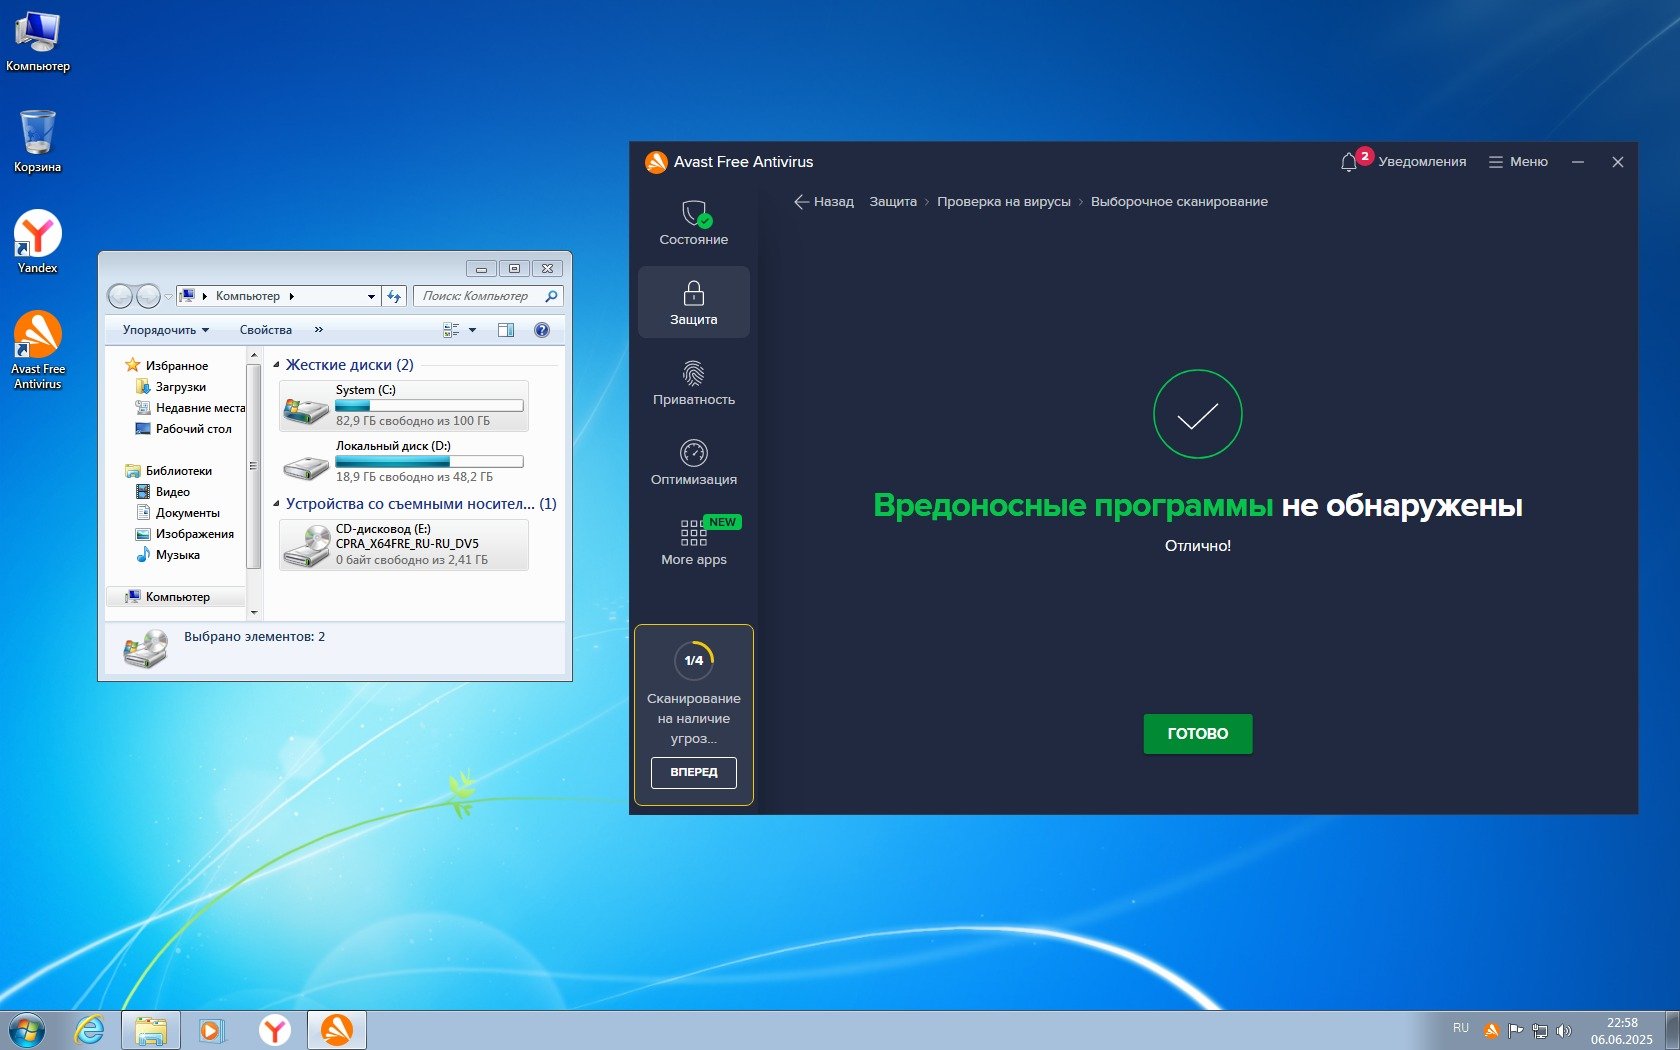
Task: Click Свойства in Explorer toolbar
Action: coord(266,330)
